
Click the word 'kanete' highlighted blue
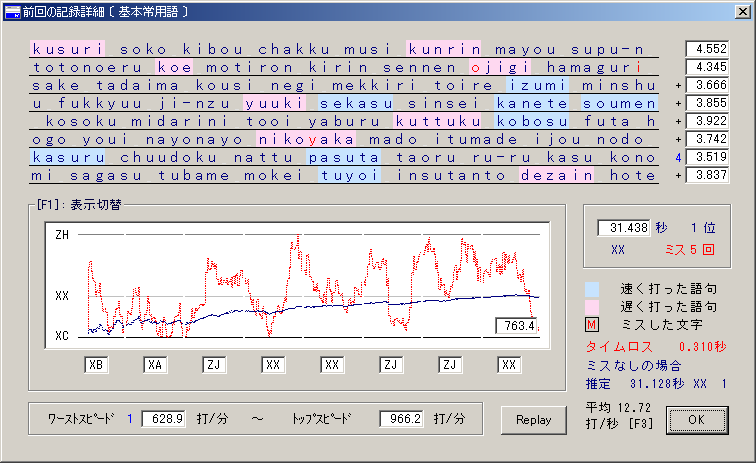click(x=532, y=103)
